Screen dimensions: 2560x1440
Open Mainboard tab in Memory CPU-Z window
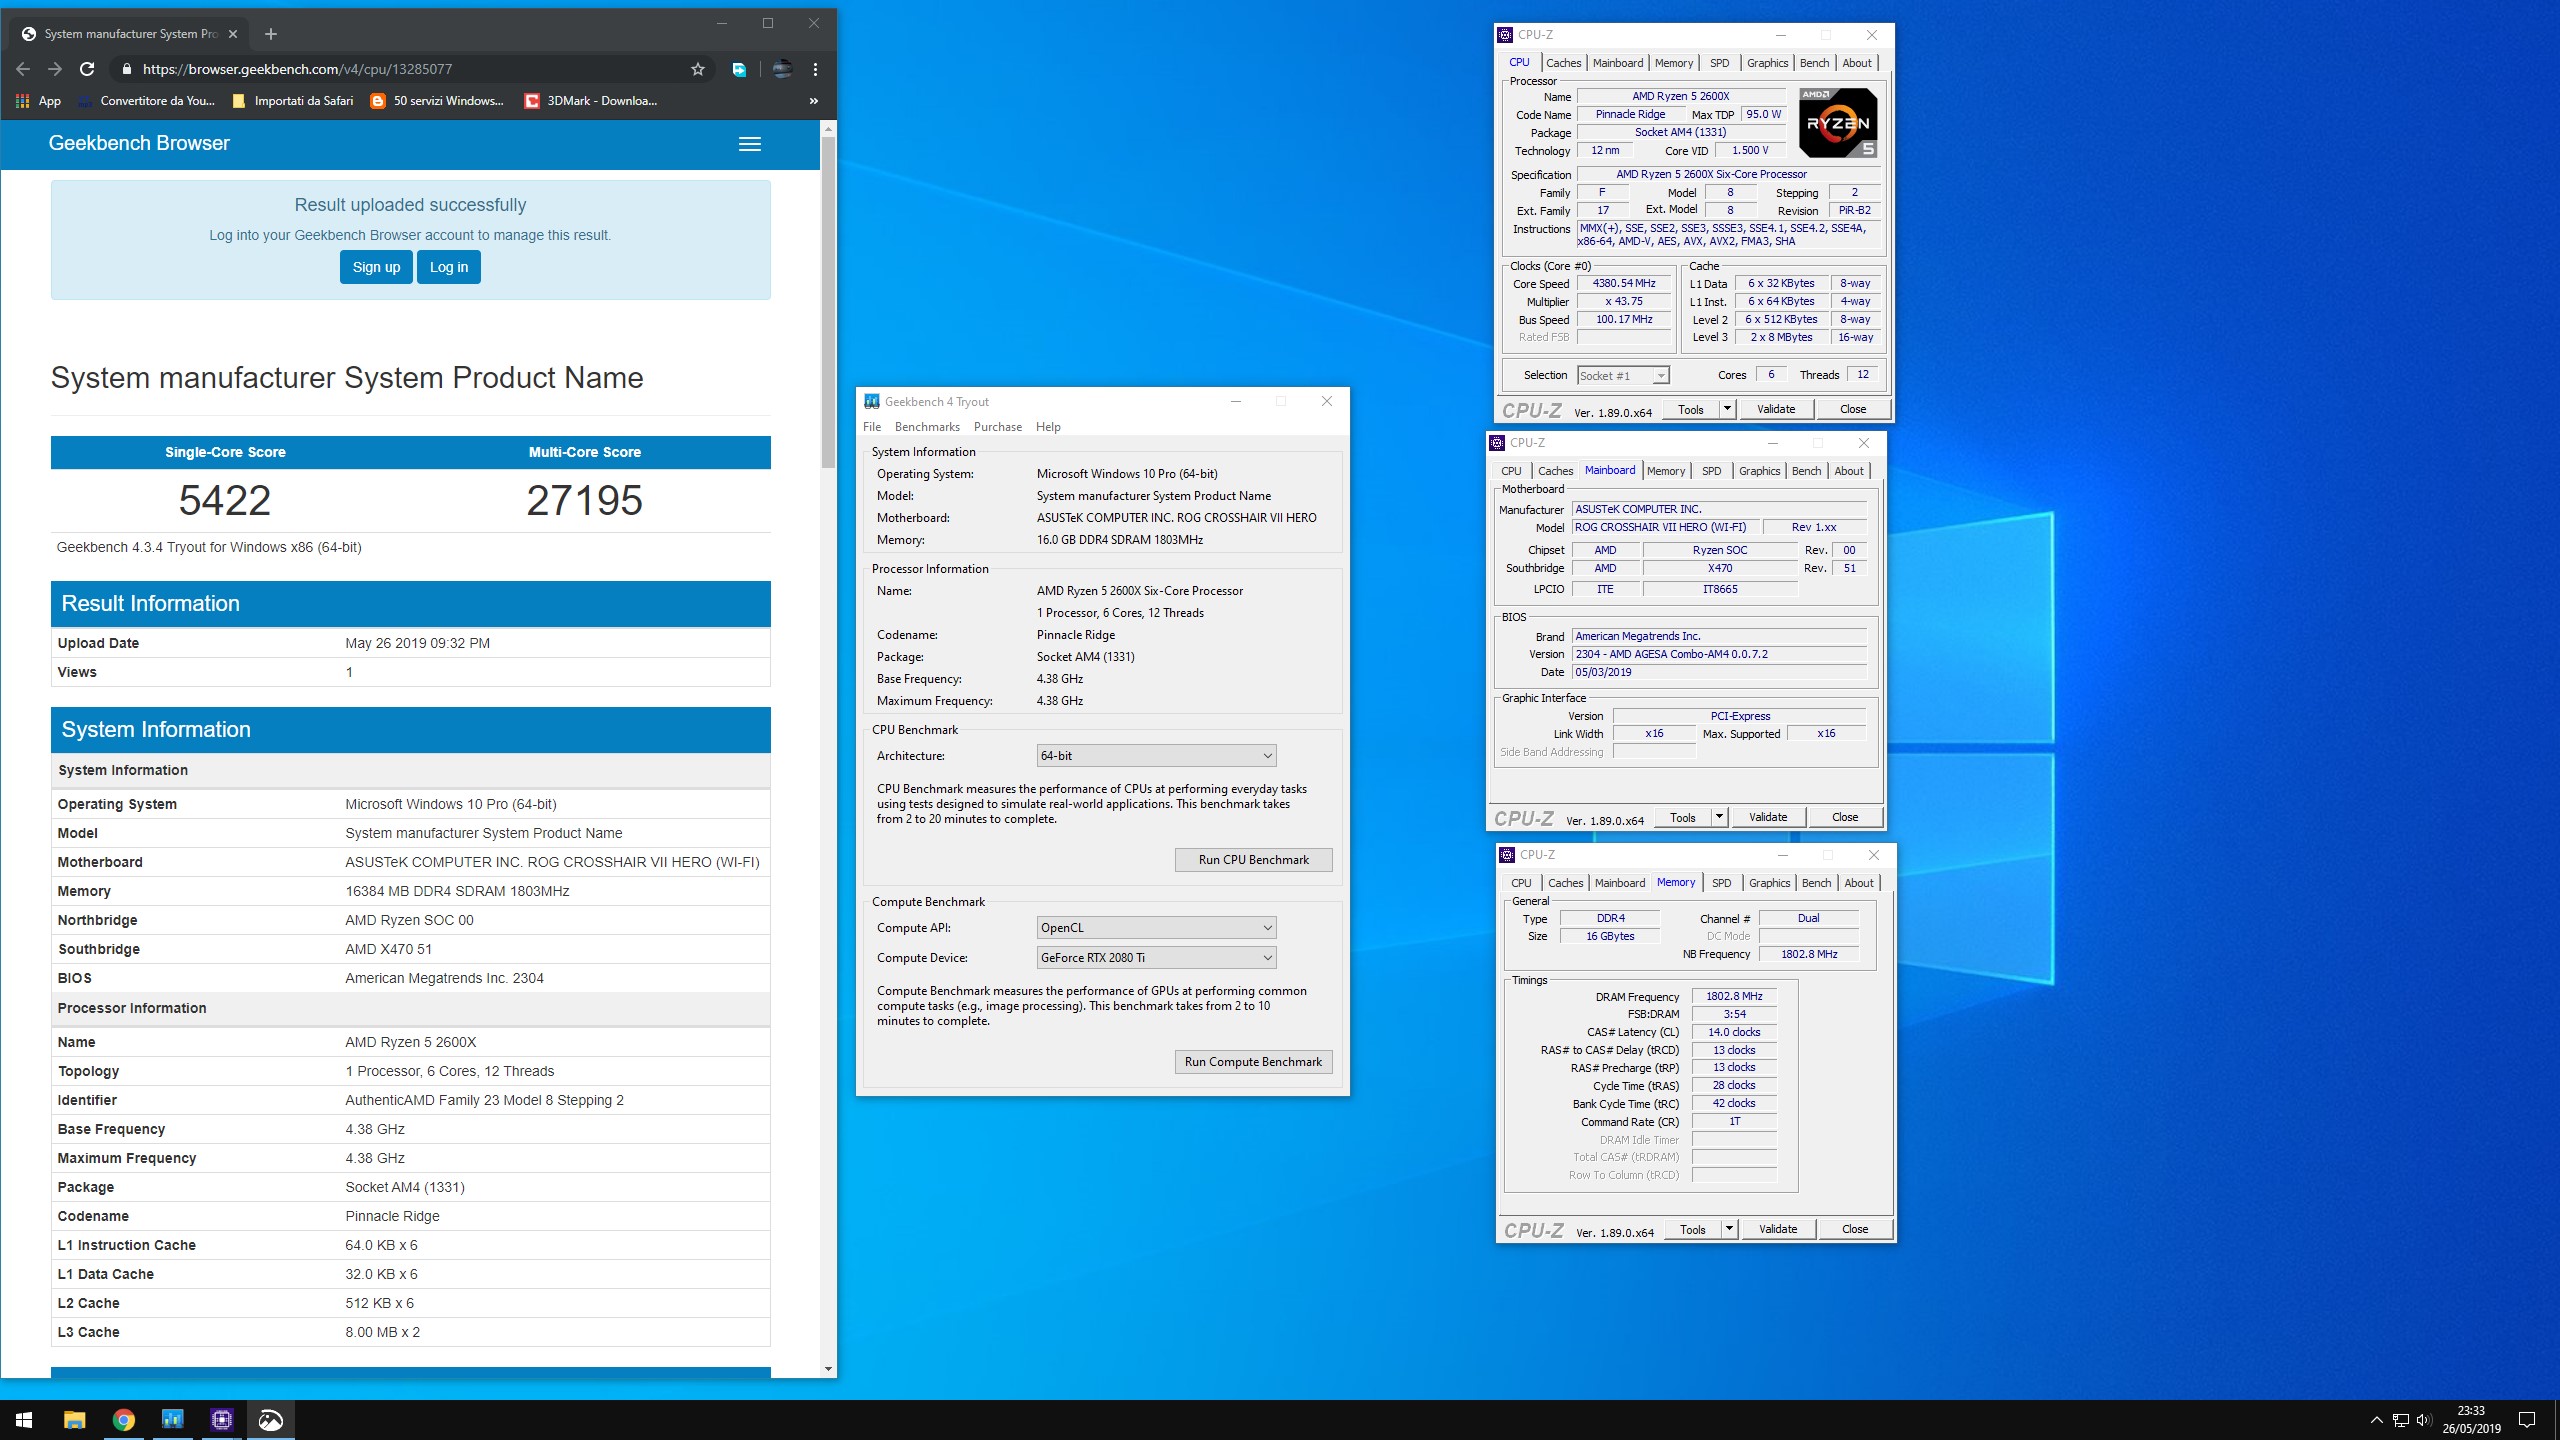[1620, 883]
